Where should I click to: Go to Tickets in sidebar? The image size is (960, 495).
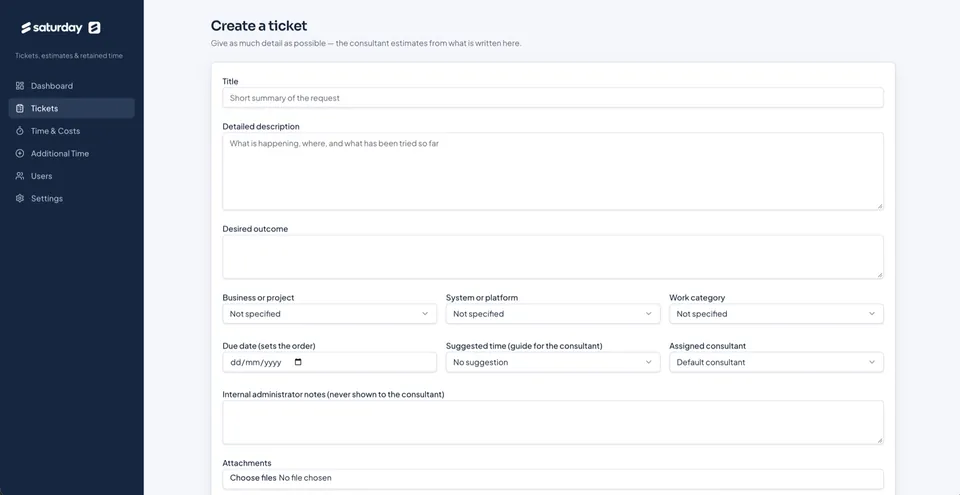(72, 108)
